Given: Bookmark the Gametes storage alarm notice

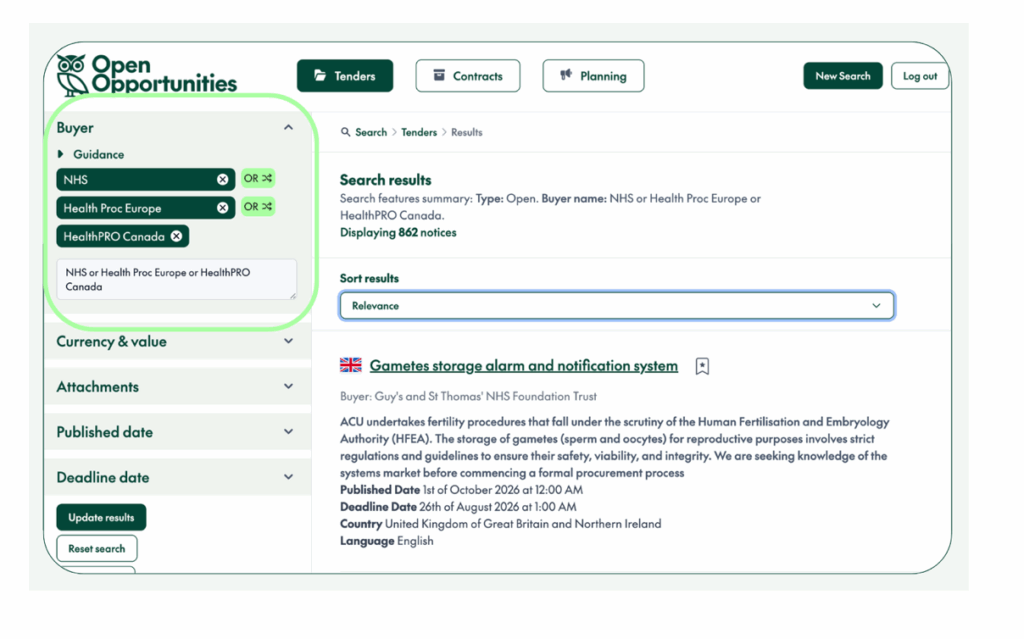Looking at the screenshot, I should point(701,365).
